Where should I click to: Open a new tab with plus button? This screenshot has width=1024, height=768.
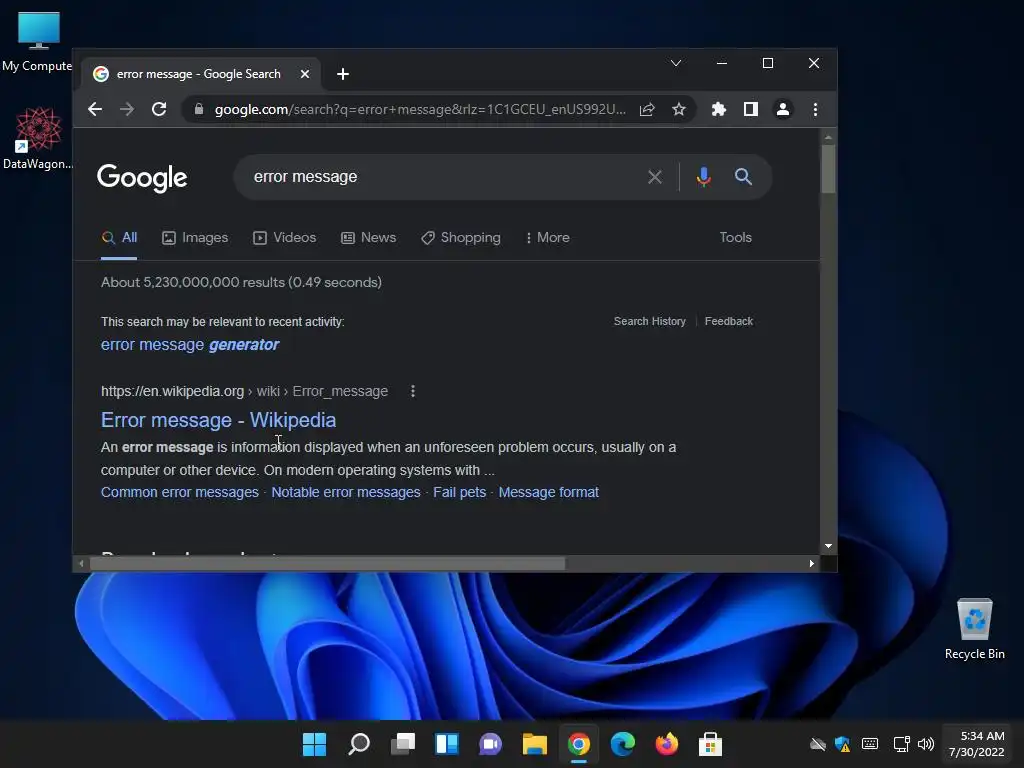tap(343, 74)
